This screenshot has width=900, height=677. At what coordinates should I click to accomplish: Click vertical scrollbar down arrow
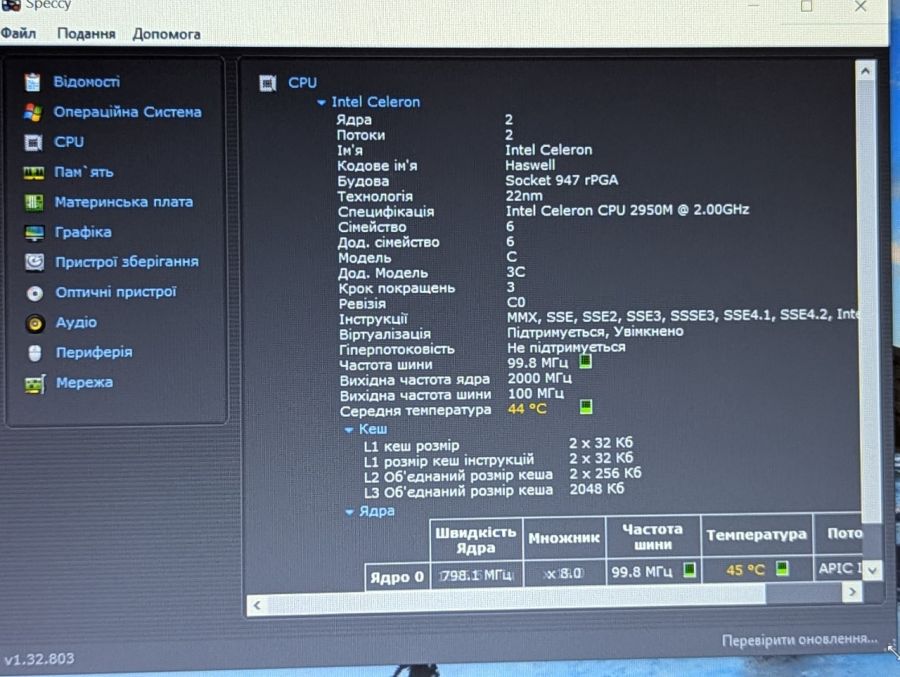click(872, 570)
